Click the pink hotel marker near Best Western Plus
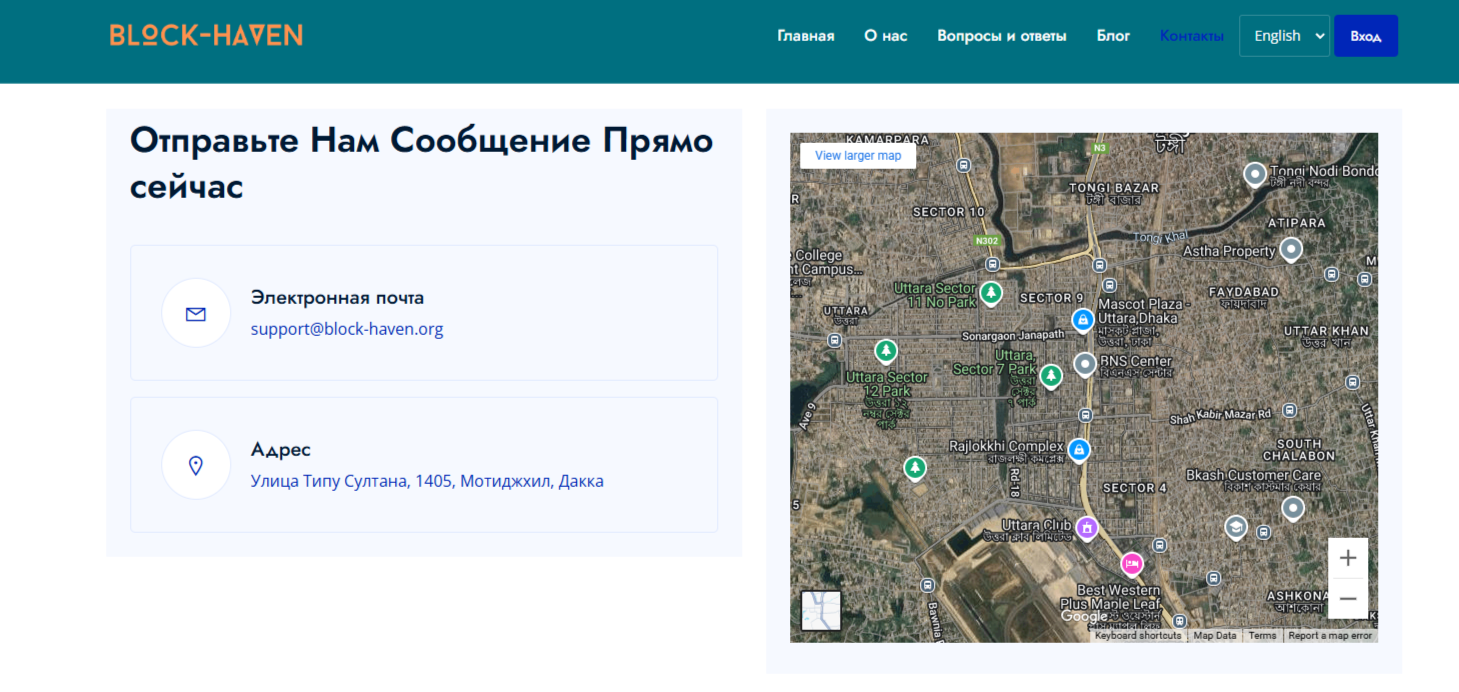The width and height of the screenshot is (1459, 692). click(x=1132, y=564)
